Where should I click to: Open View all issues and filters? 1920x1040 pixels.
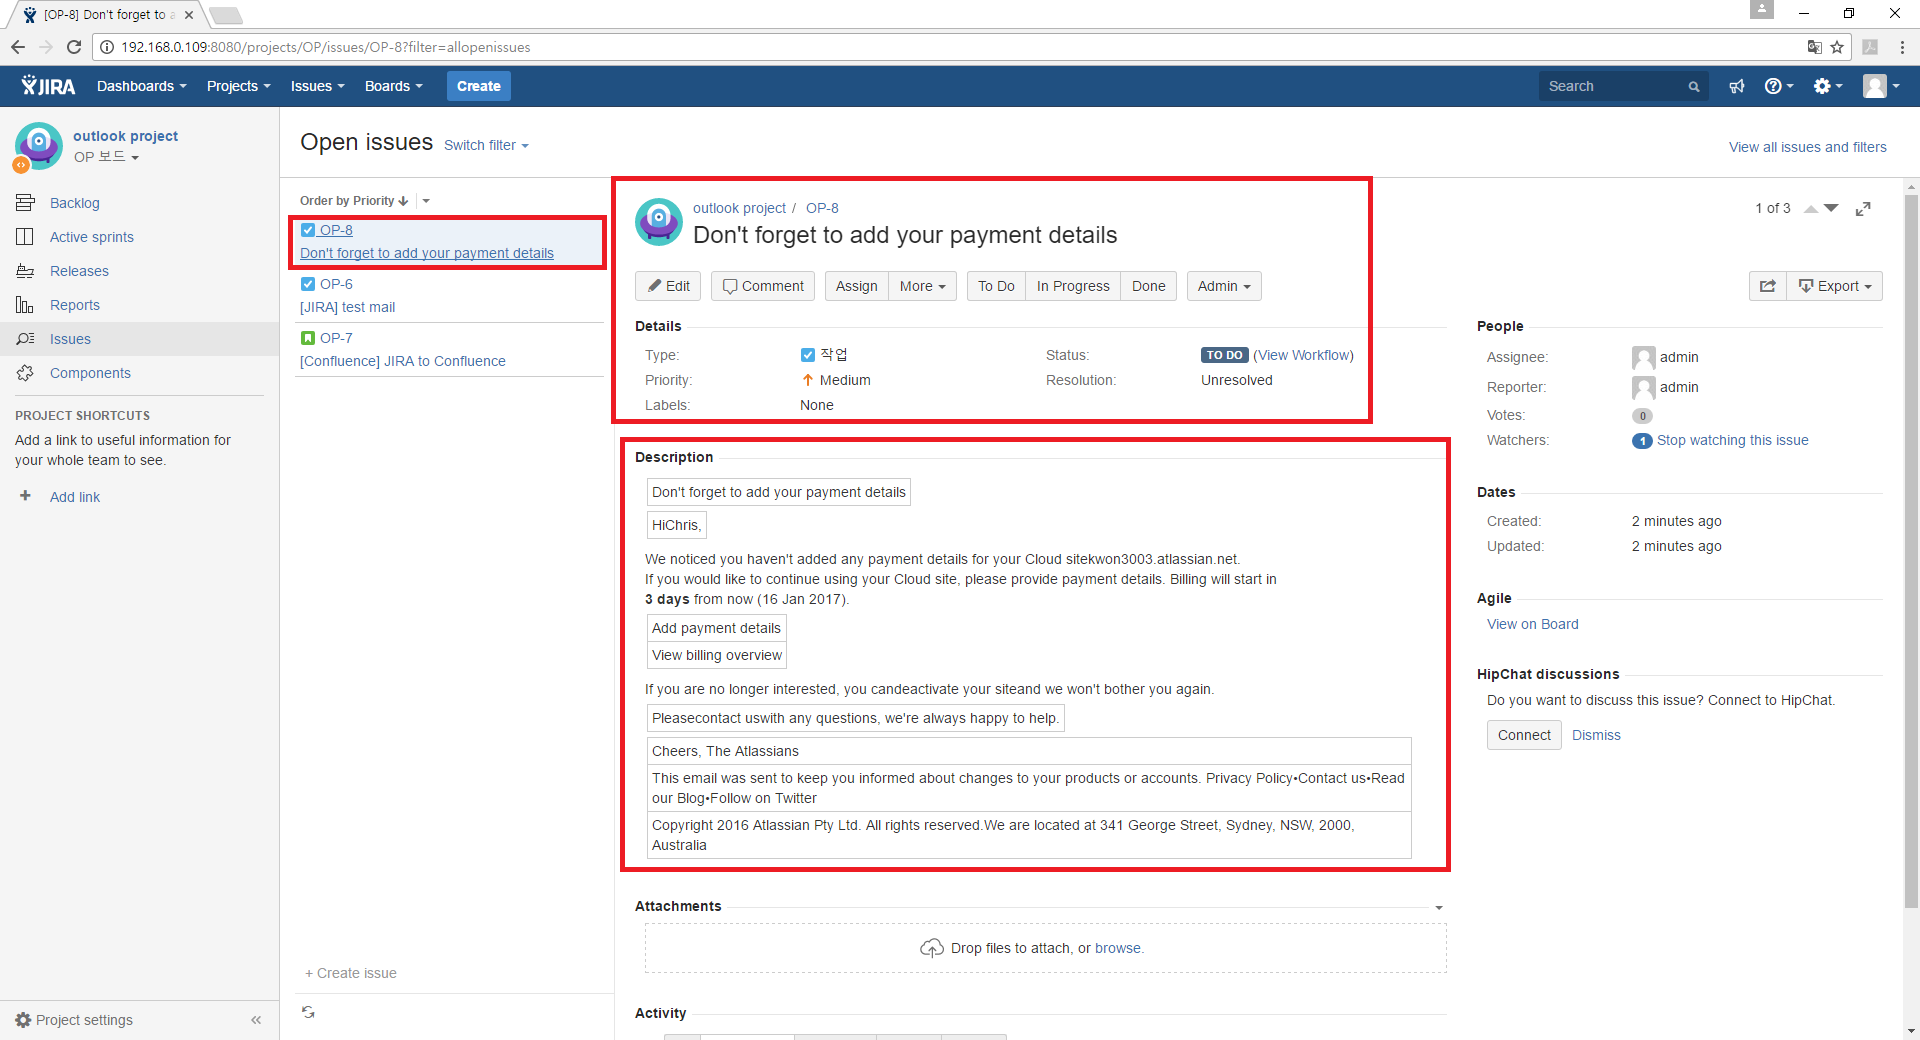[1808, 147]
